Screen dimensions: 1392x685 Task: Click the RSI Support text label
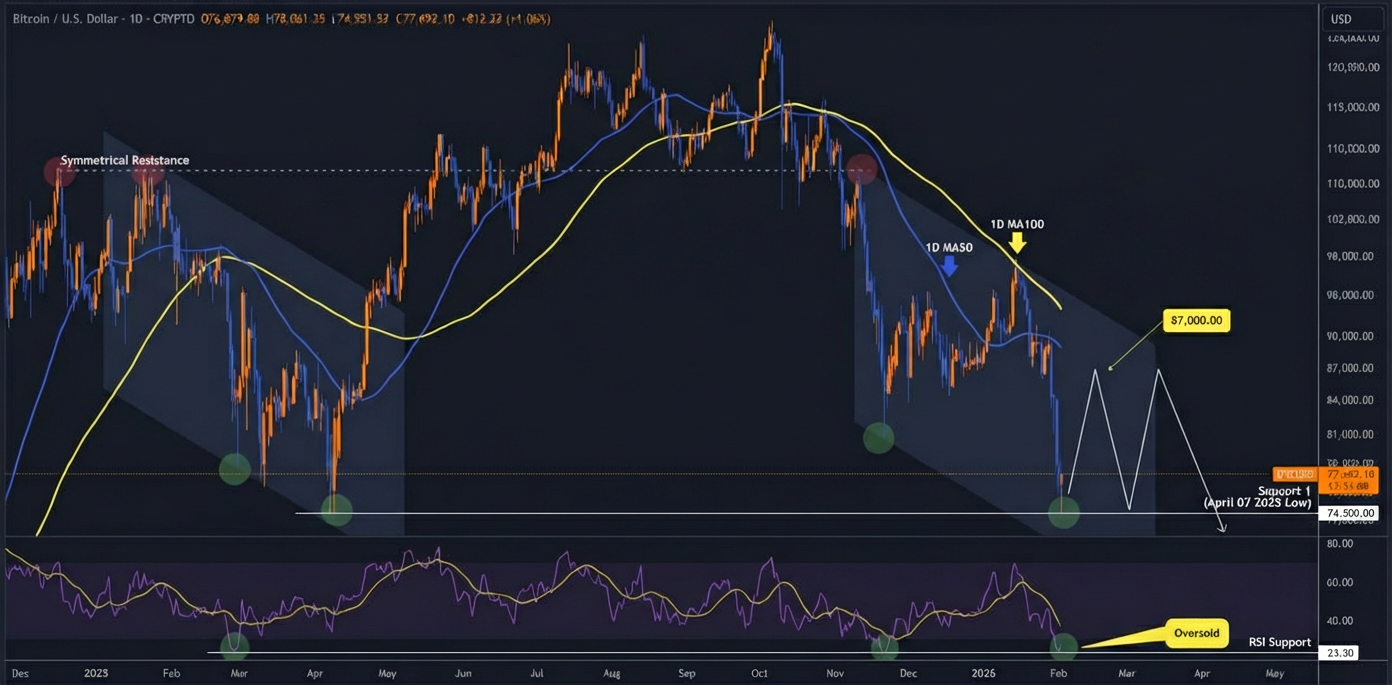[1279, 642]
